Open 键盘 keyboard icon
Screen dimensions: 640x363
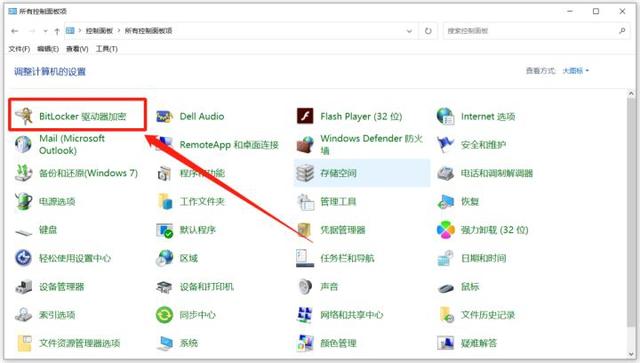(23, 232)
